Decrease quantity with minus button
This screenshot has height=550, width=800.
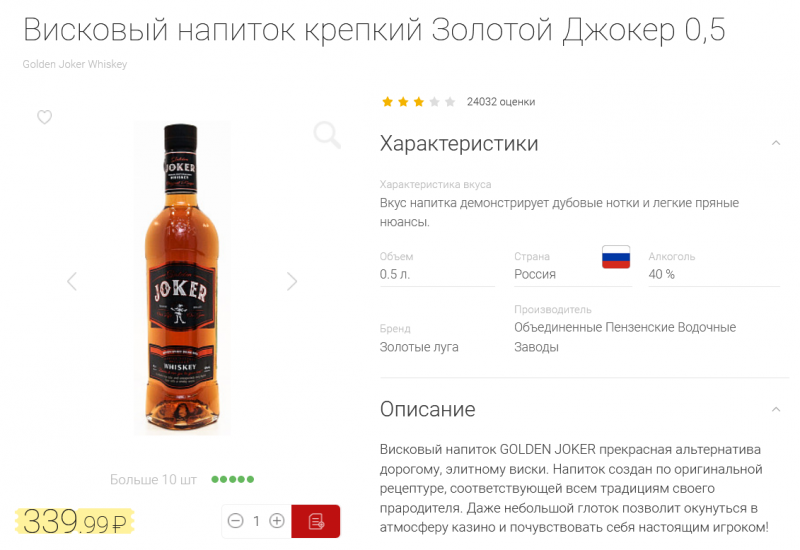235,521
